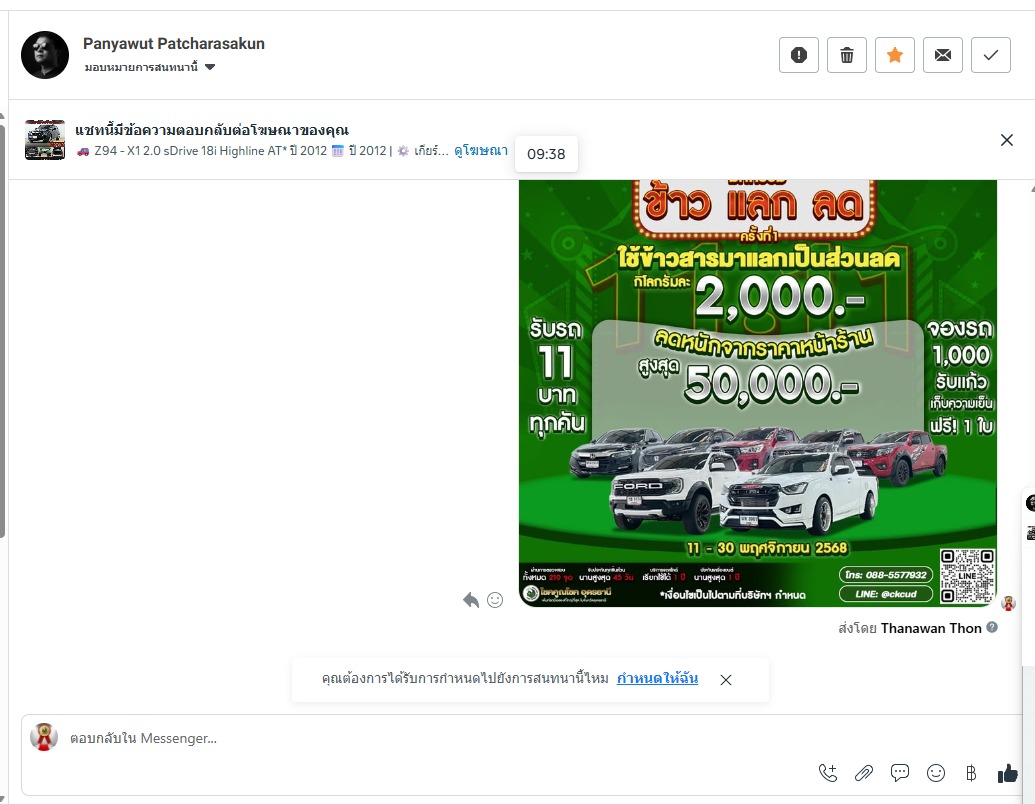The width and height of the screenshot is (1035, 804).
Task: Delete conversation using trash icon
Action: tap(847, 55)
